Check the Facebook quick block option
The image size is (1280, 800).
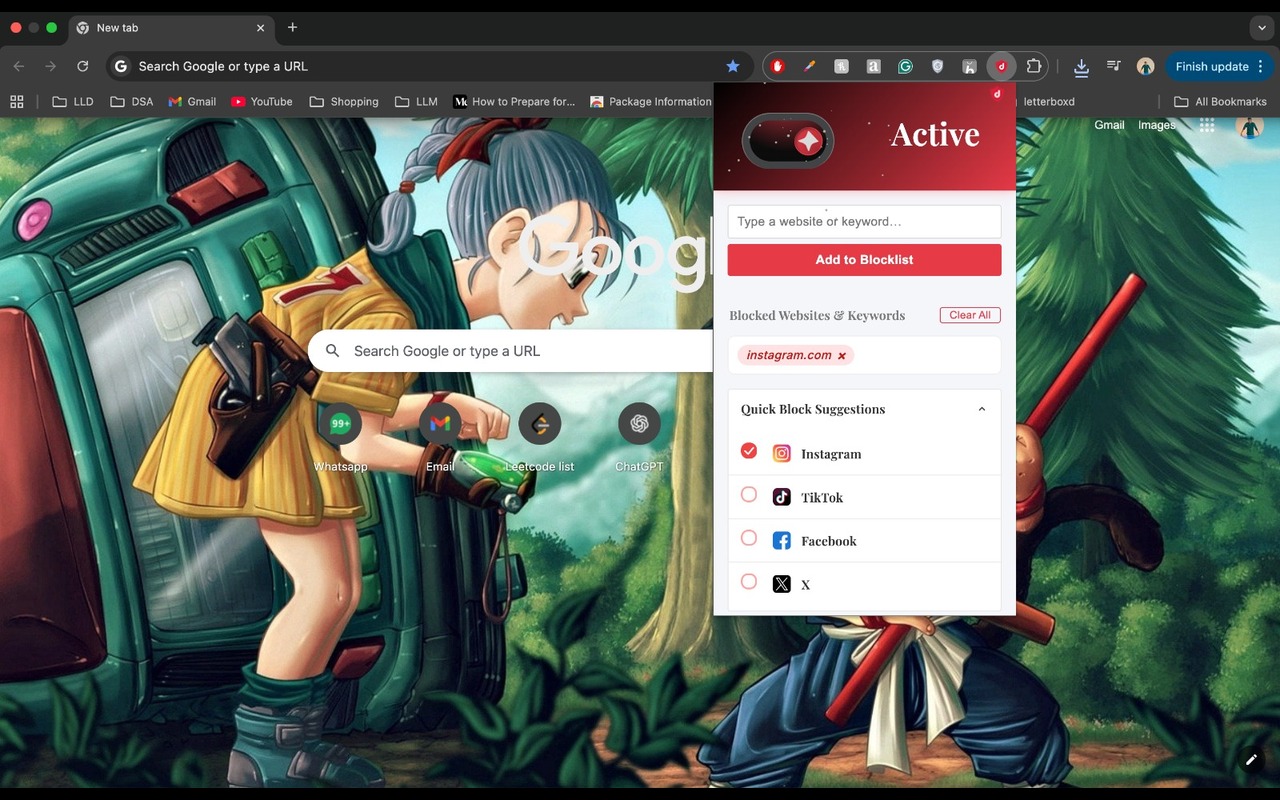pyautogui.click(x=749, y=538)
